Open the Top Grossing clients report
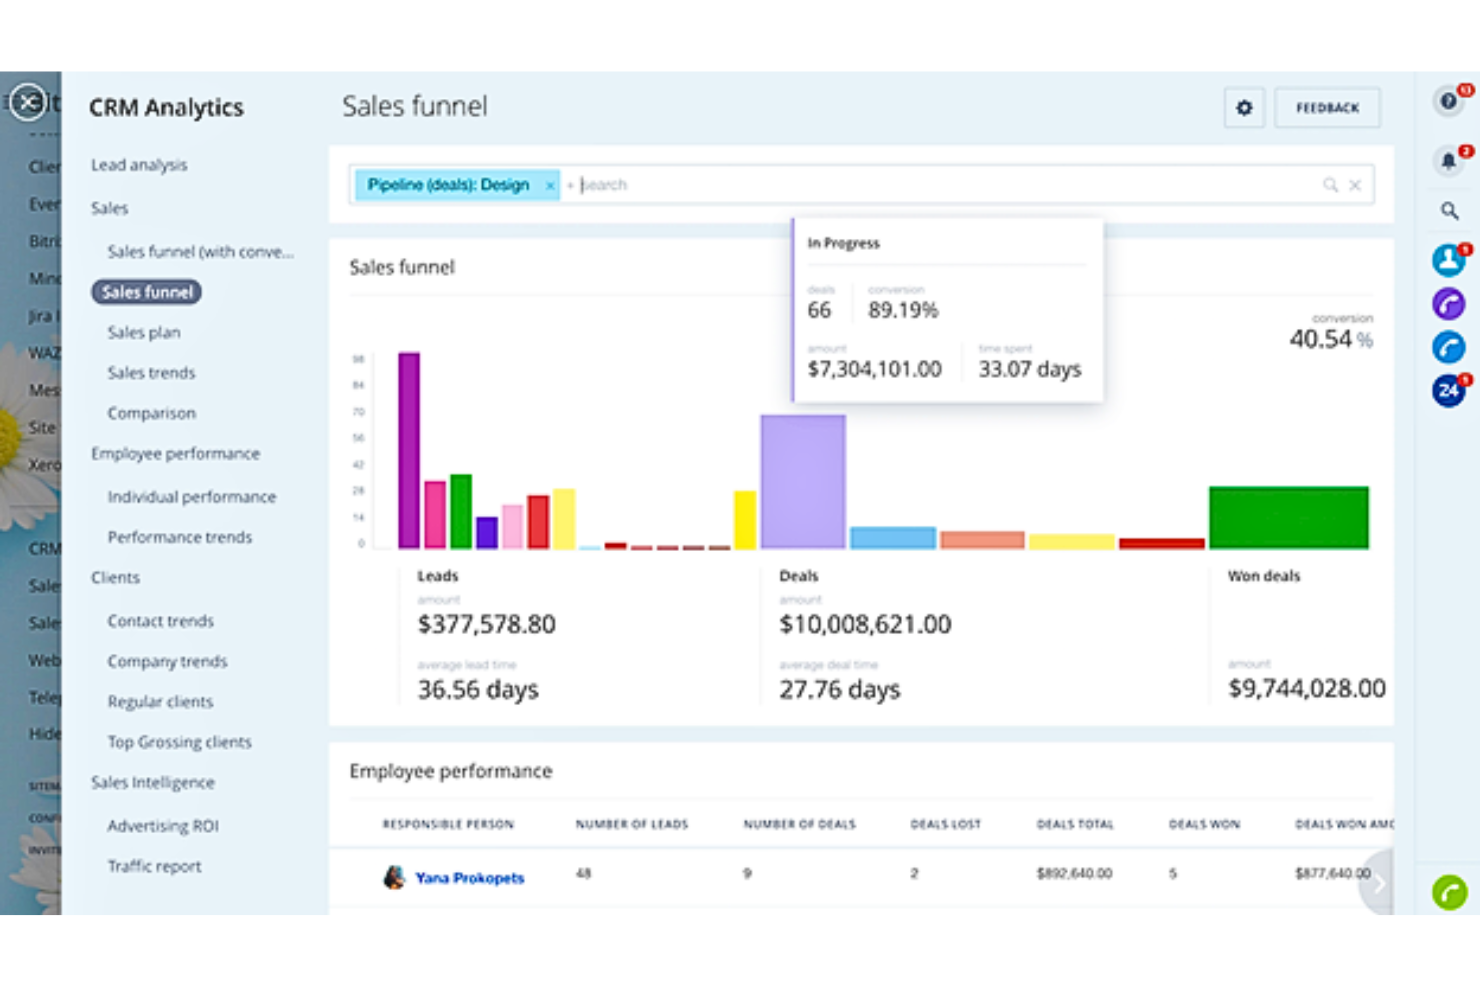 179,742
